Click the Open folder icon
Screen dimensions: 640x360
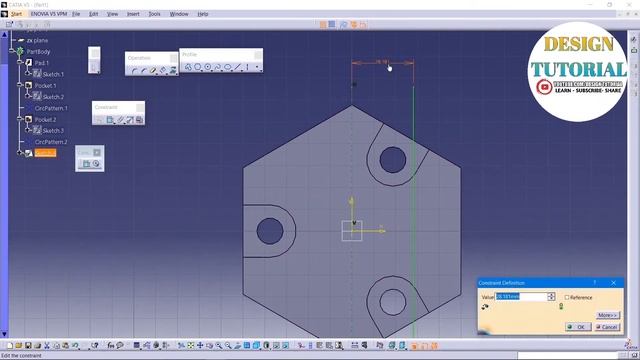click(x=19, y=346)
